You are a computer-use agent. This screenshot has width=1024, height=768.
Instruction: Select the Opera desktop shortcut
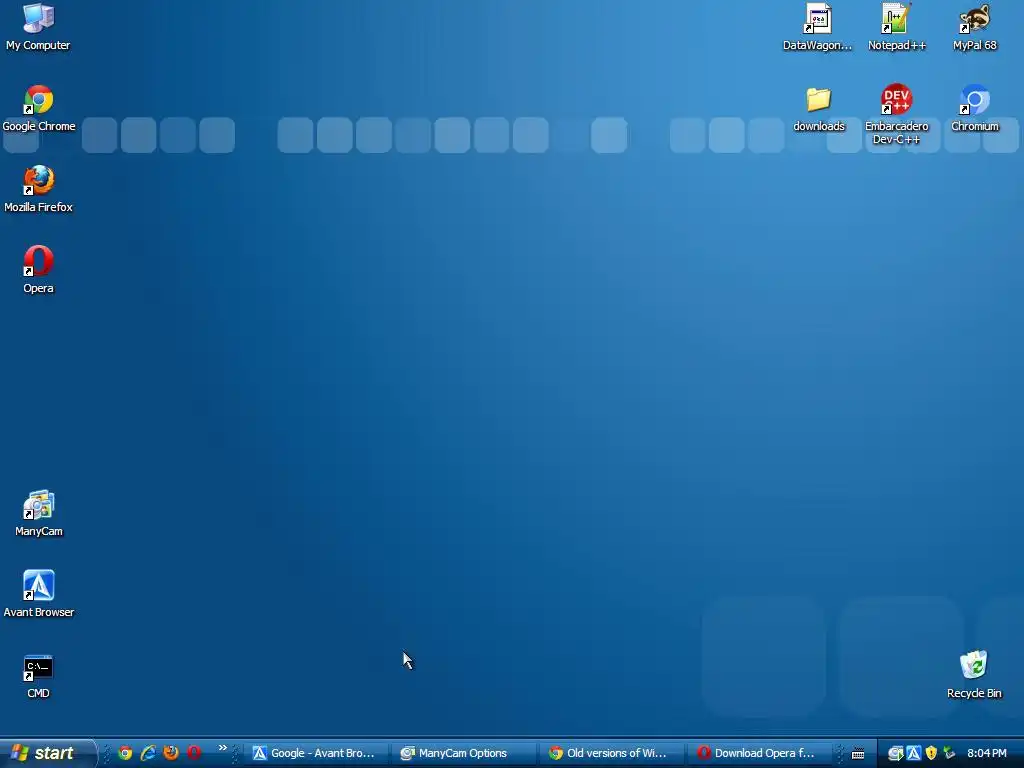click(x=39, y=270)
